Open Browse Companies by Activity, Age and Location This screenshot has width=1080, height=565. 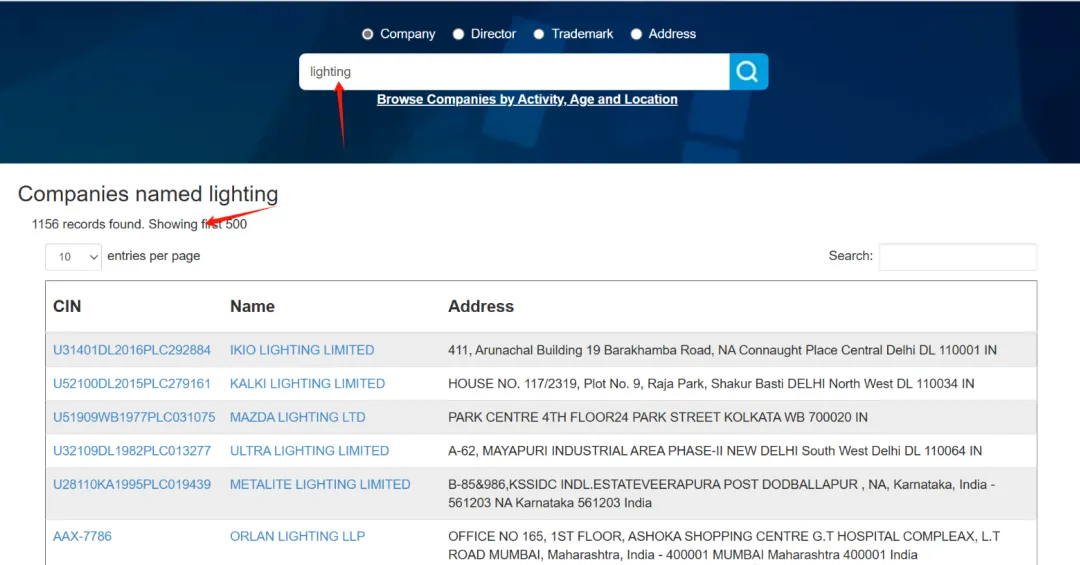pos(527,99)
